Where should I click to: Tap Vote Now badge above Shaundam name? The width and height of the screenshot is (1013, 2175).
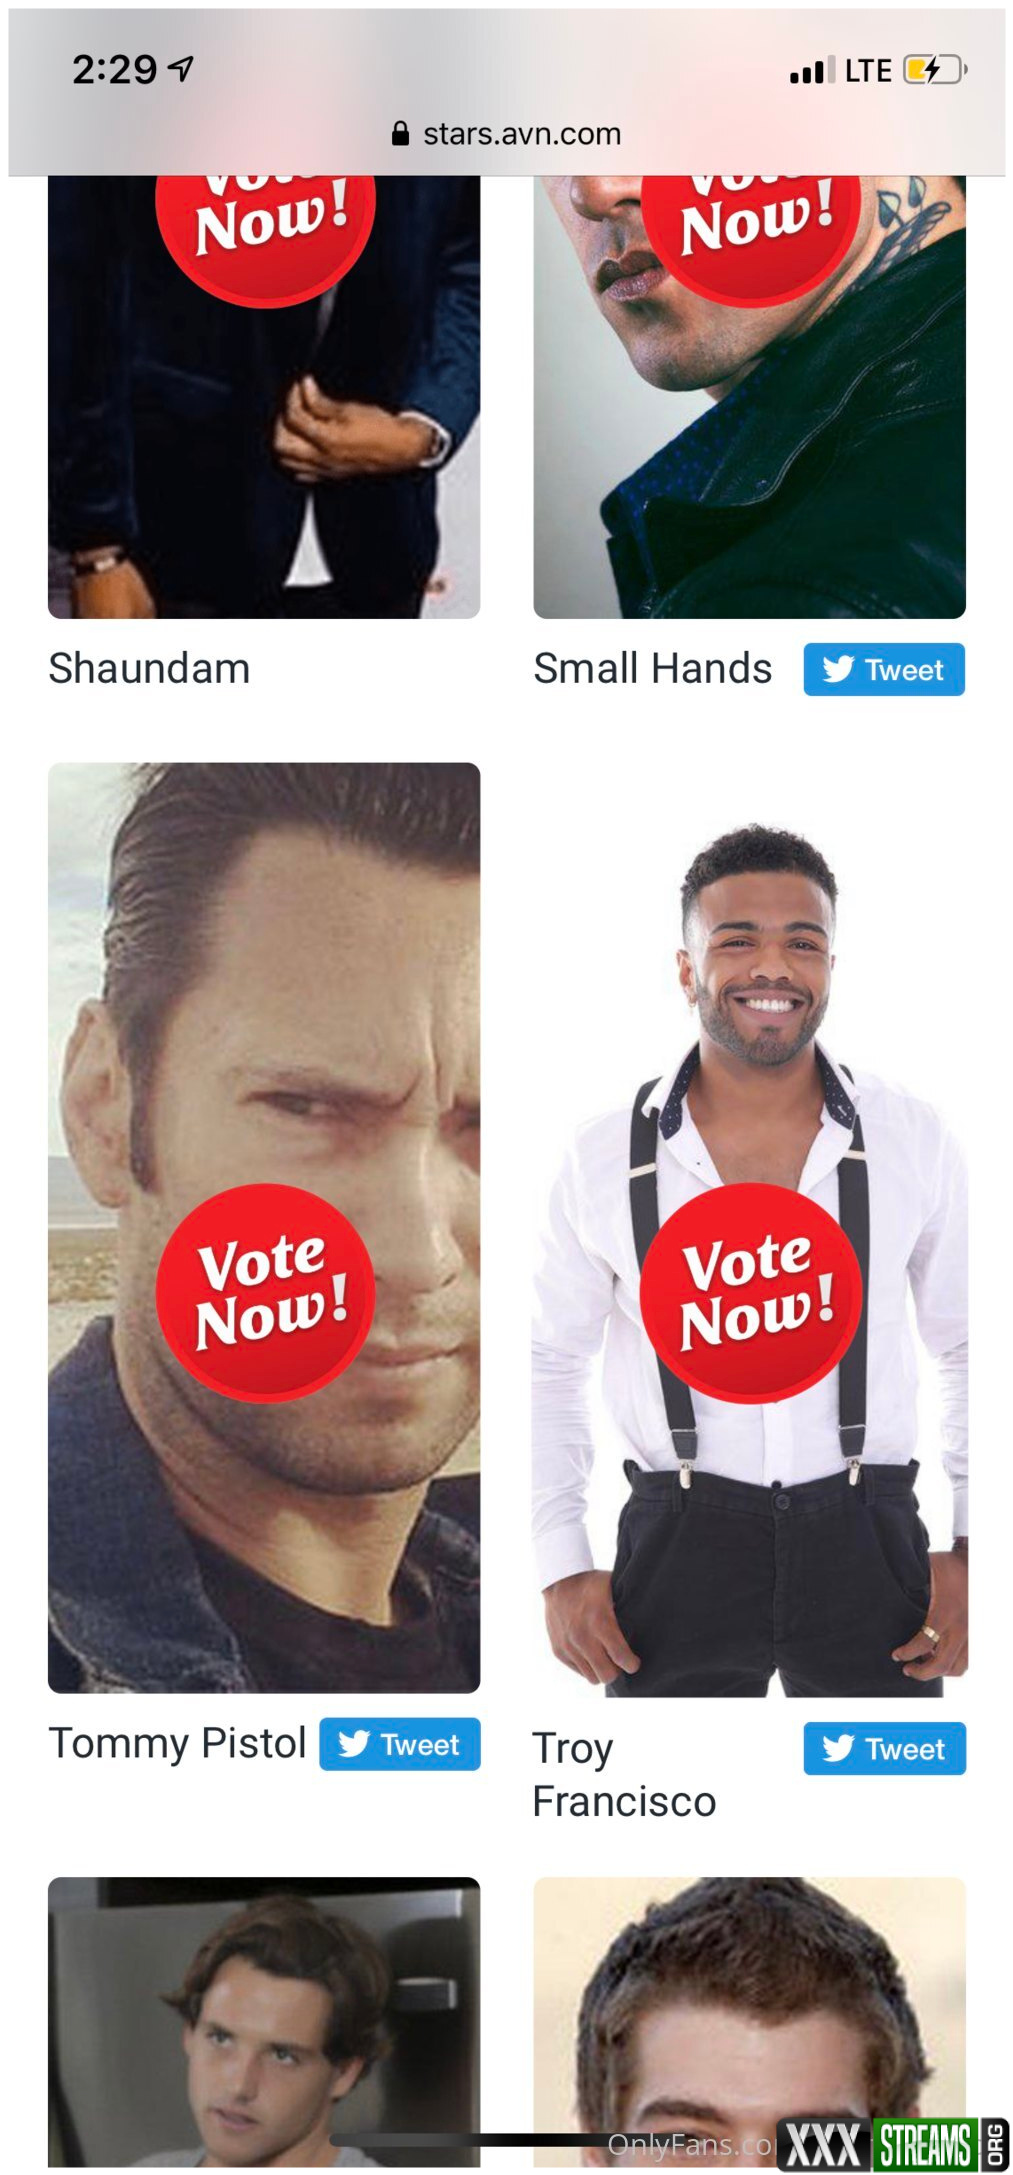click(266, 240)
